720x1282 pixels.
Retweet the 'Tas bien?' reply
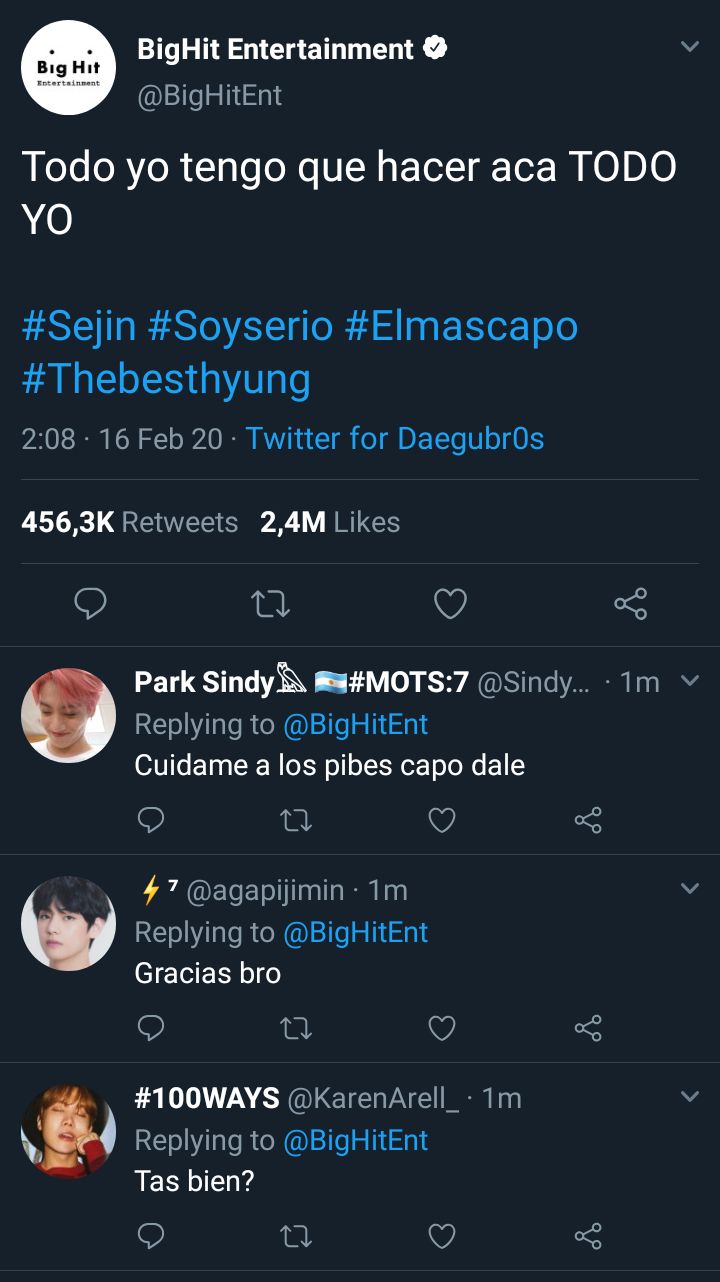coord(296,1237)
